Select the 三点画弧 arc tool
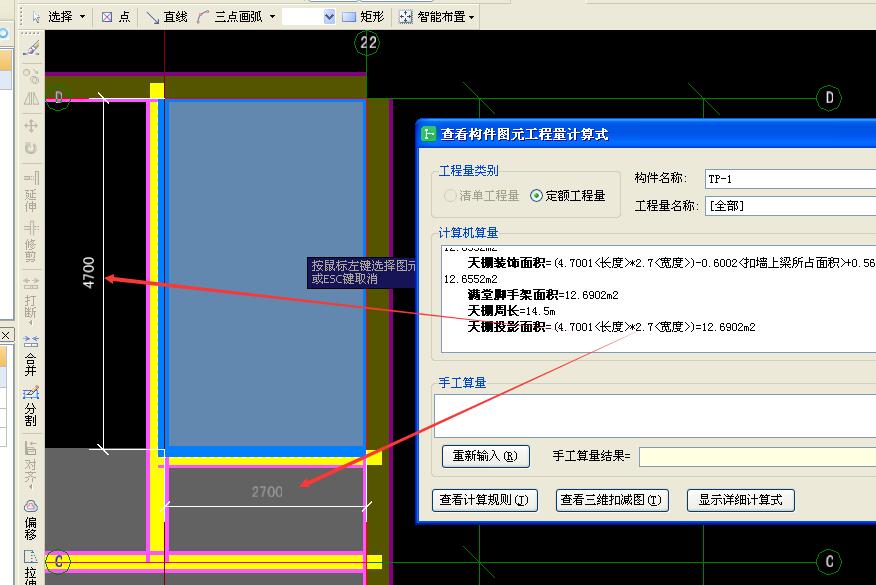Viewport: 876px width, 585px height. click(x=230, y=17)
